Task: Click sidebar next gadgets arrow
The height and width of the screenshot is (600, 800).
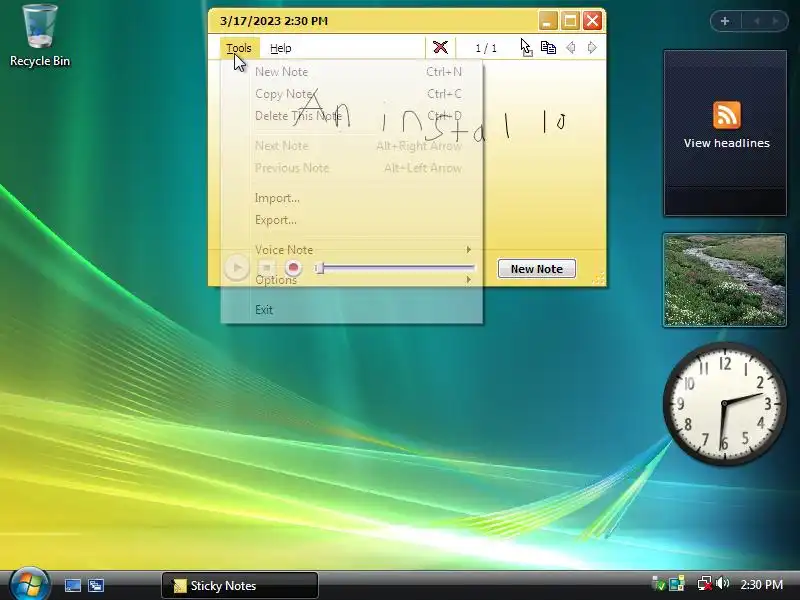Action: [776, 21]
